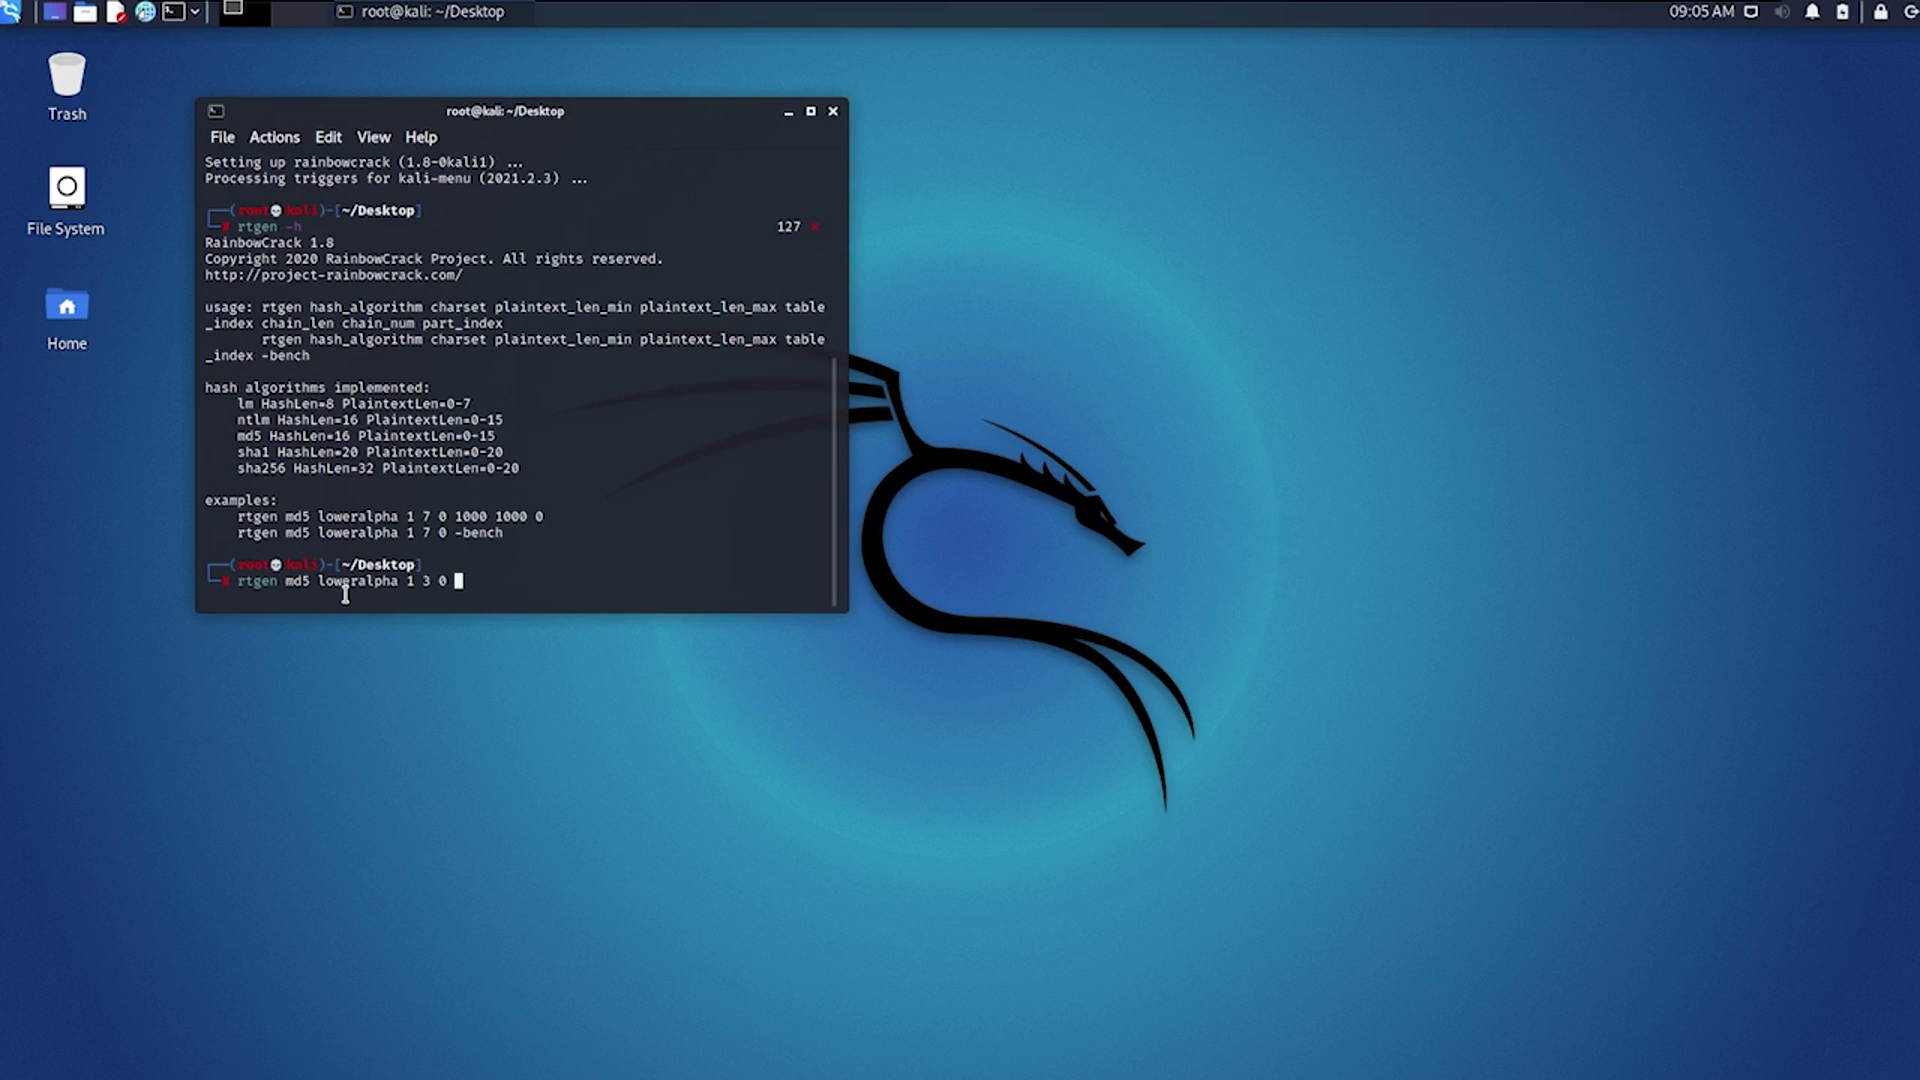Open the volume control icon
1920x1080 pixels.
(x=1781, y=12)
